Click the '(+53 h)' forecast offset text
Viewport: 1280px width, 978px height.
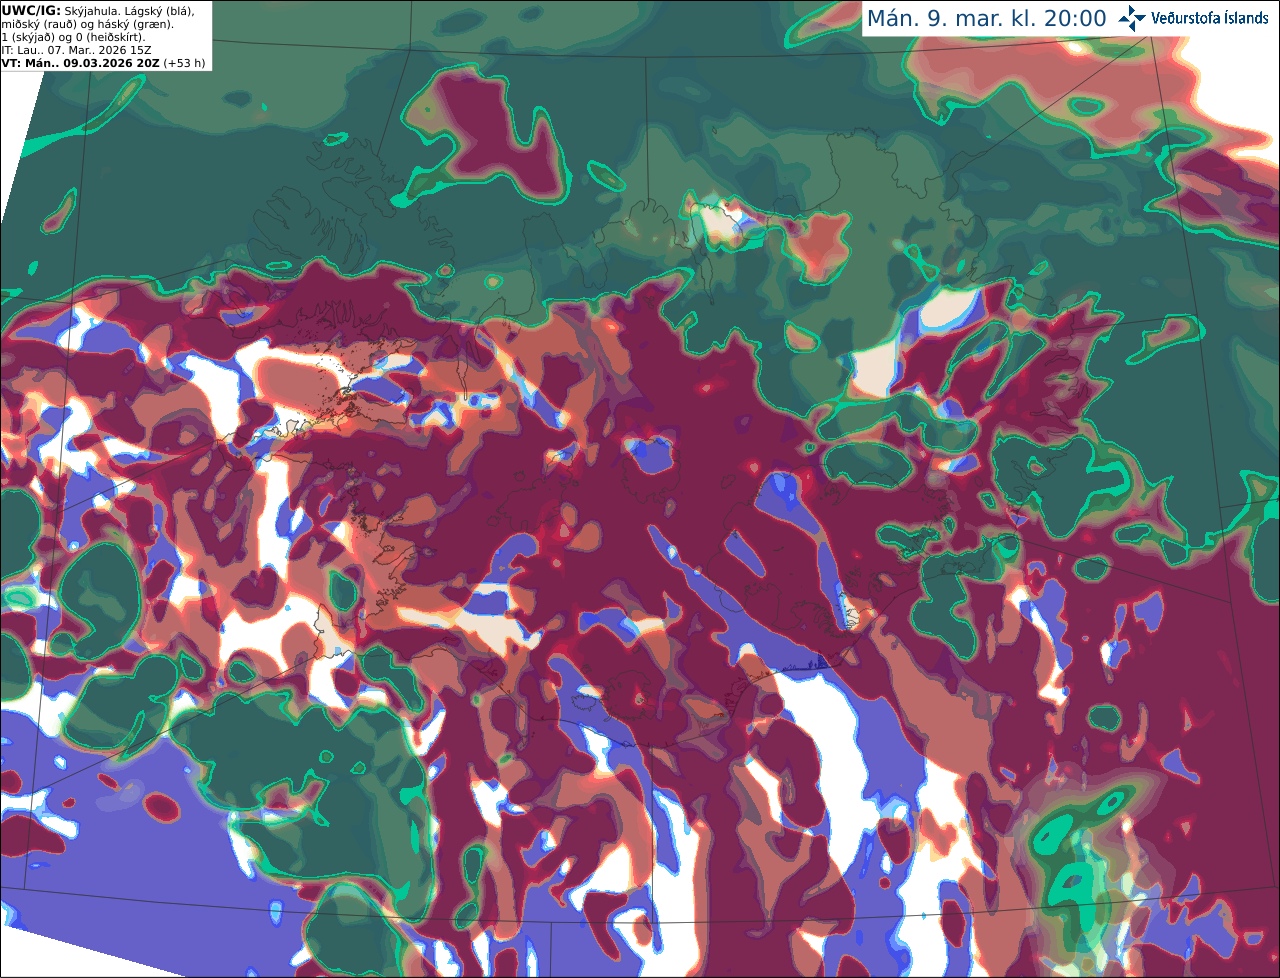[185, 63]
